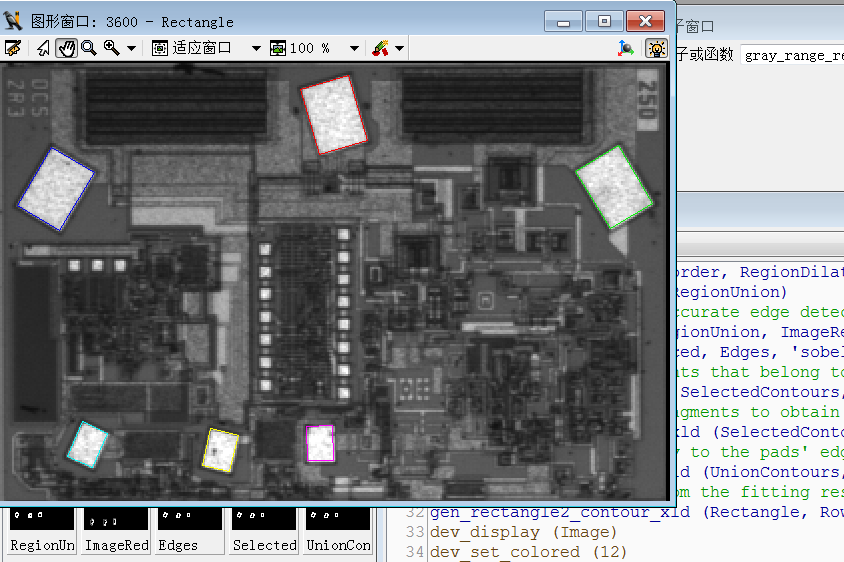Click code line 34 dev_set_colored (12)
The image size is (844, 562).
tap(529, 552)
